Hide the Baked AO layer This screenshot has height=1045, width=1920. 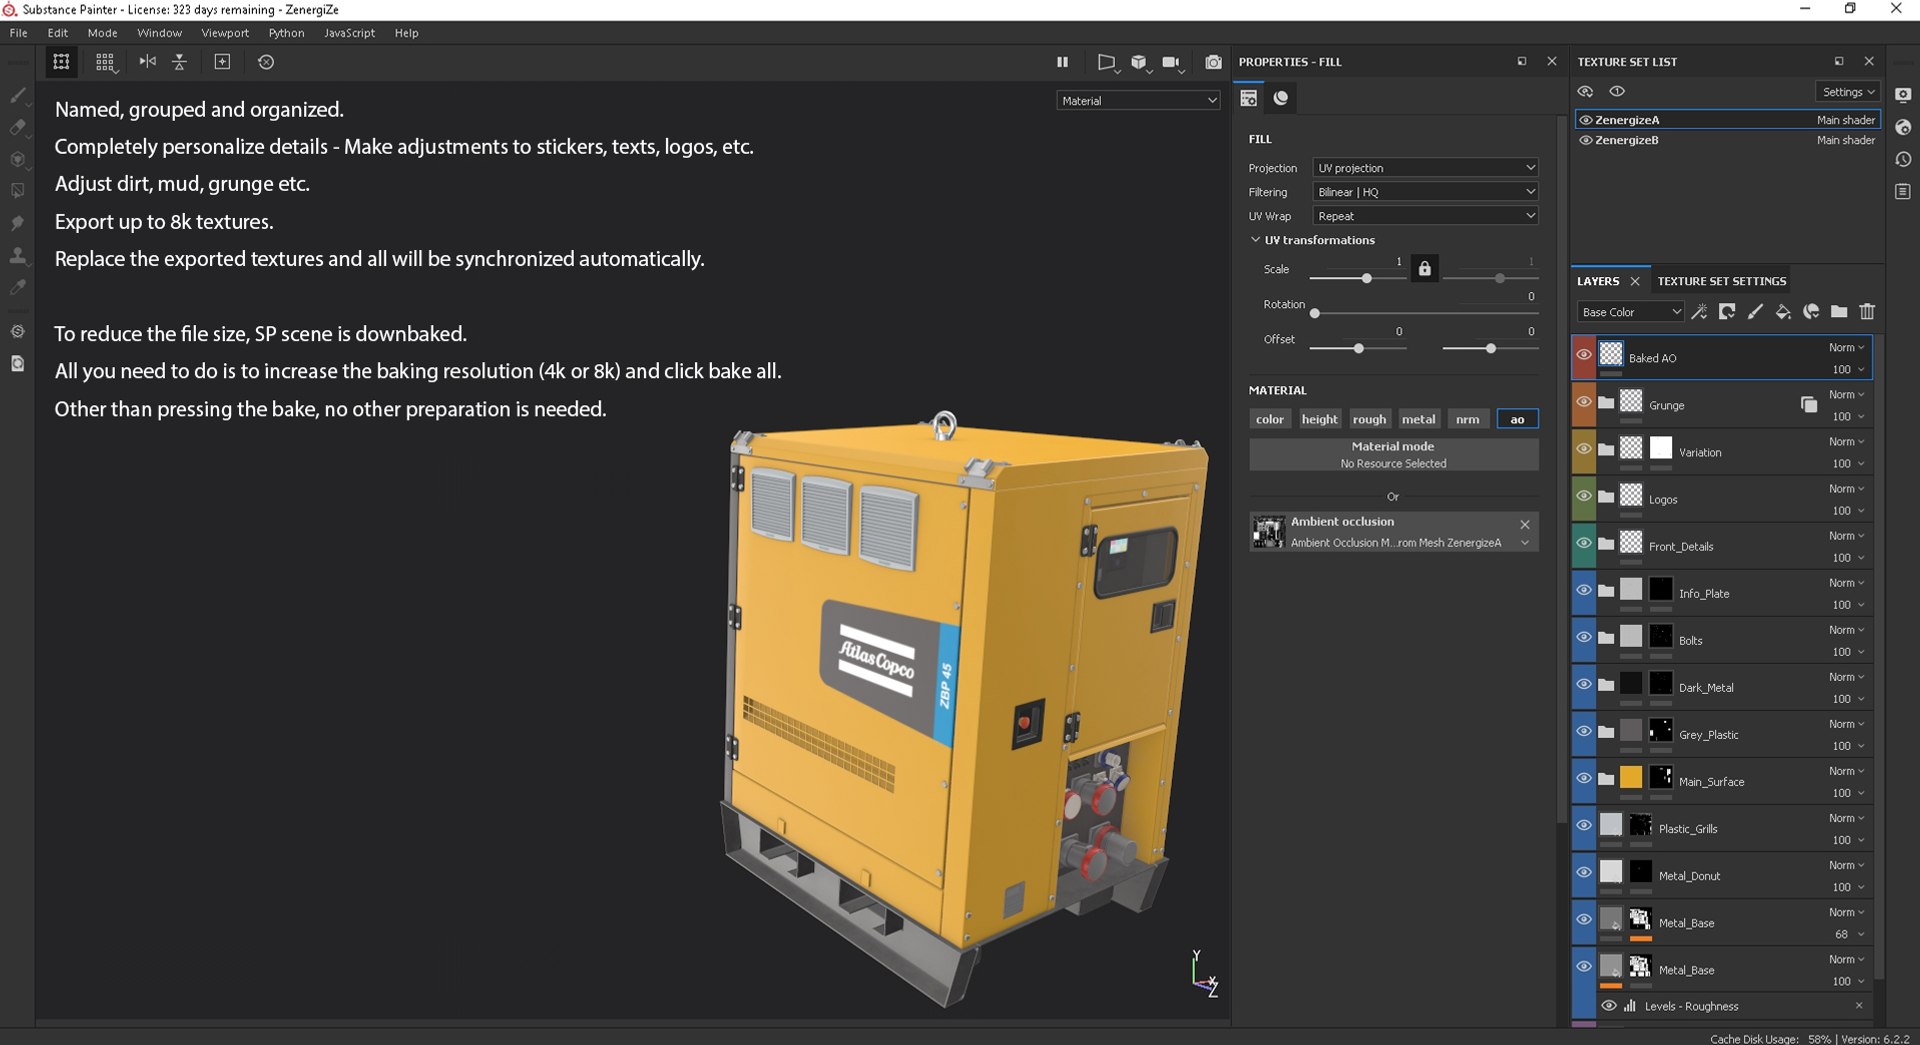1584,355
